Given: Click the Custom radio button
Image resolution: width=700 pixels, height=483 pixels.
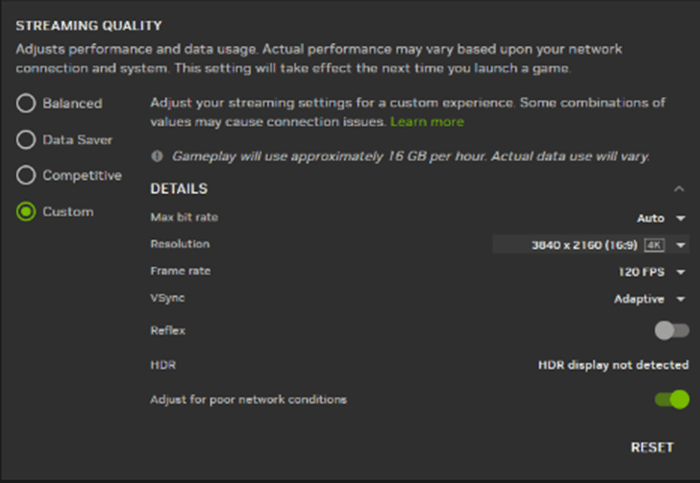Looking at the screenshot, I should [25, 212].
